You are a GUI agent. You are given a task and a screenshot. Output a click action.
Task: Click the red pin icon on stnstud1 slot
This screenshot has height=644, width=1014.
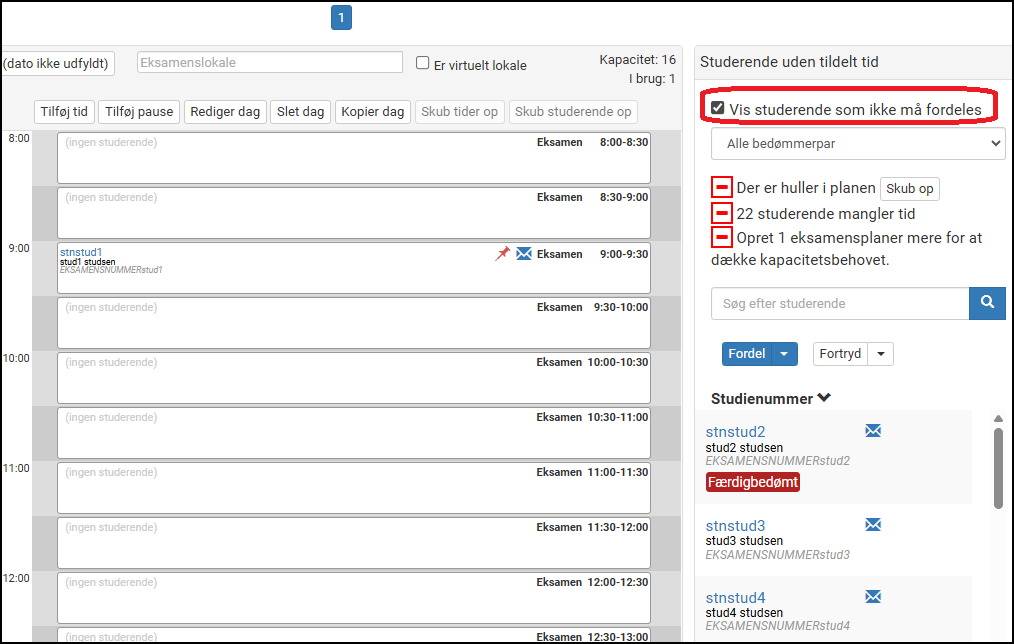(502, 254)
